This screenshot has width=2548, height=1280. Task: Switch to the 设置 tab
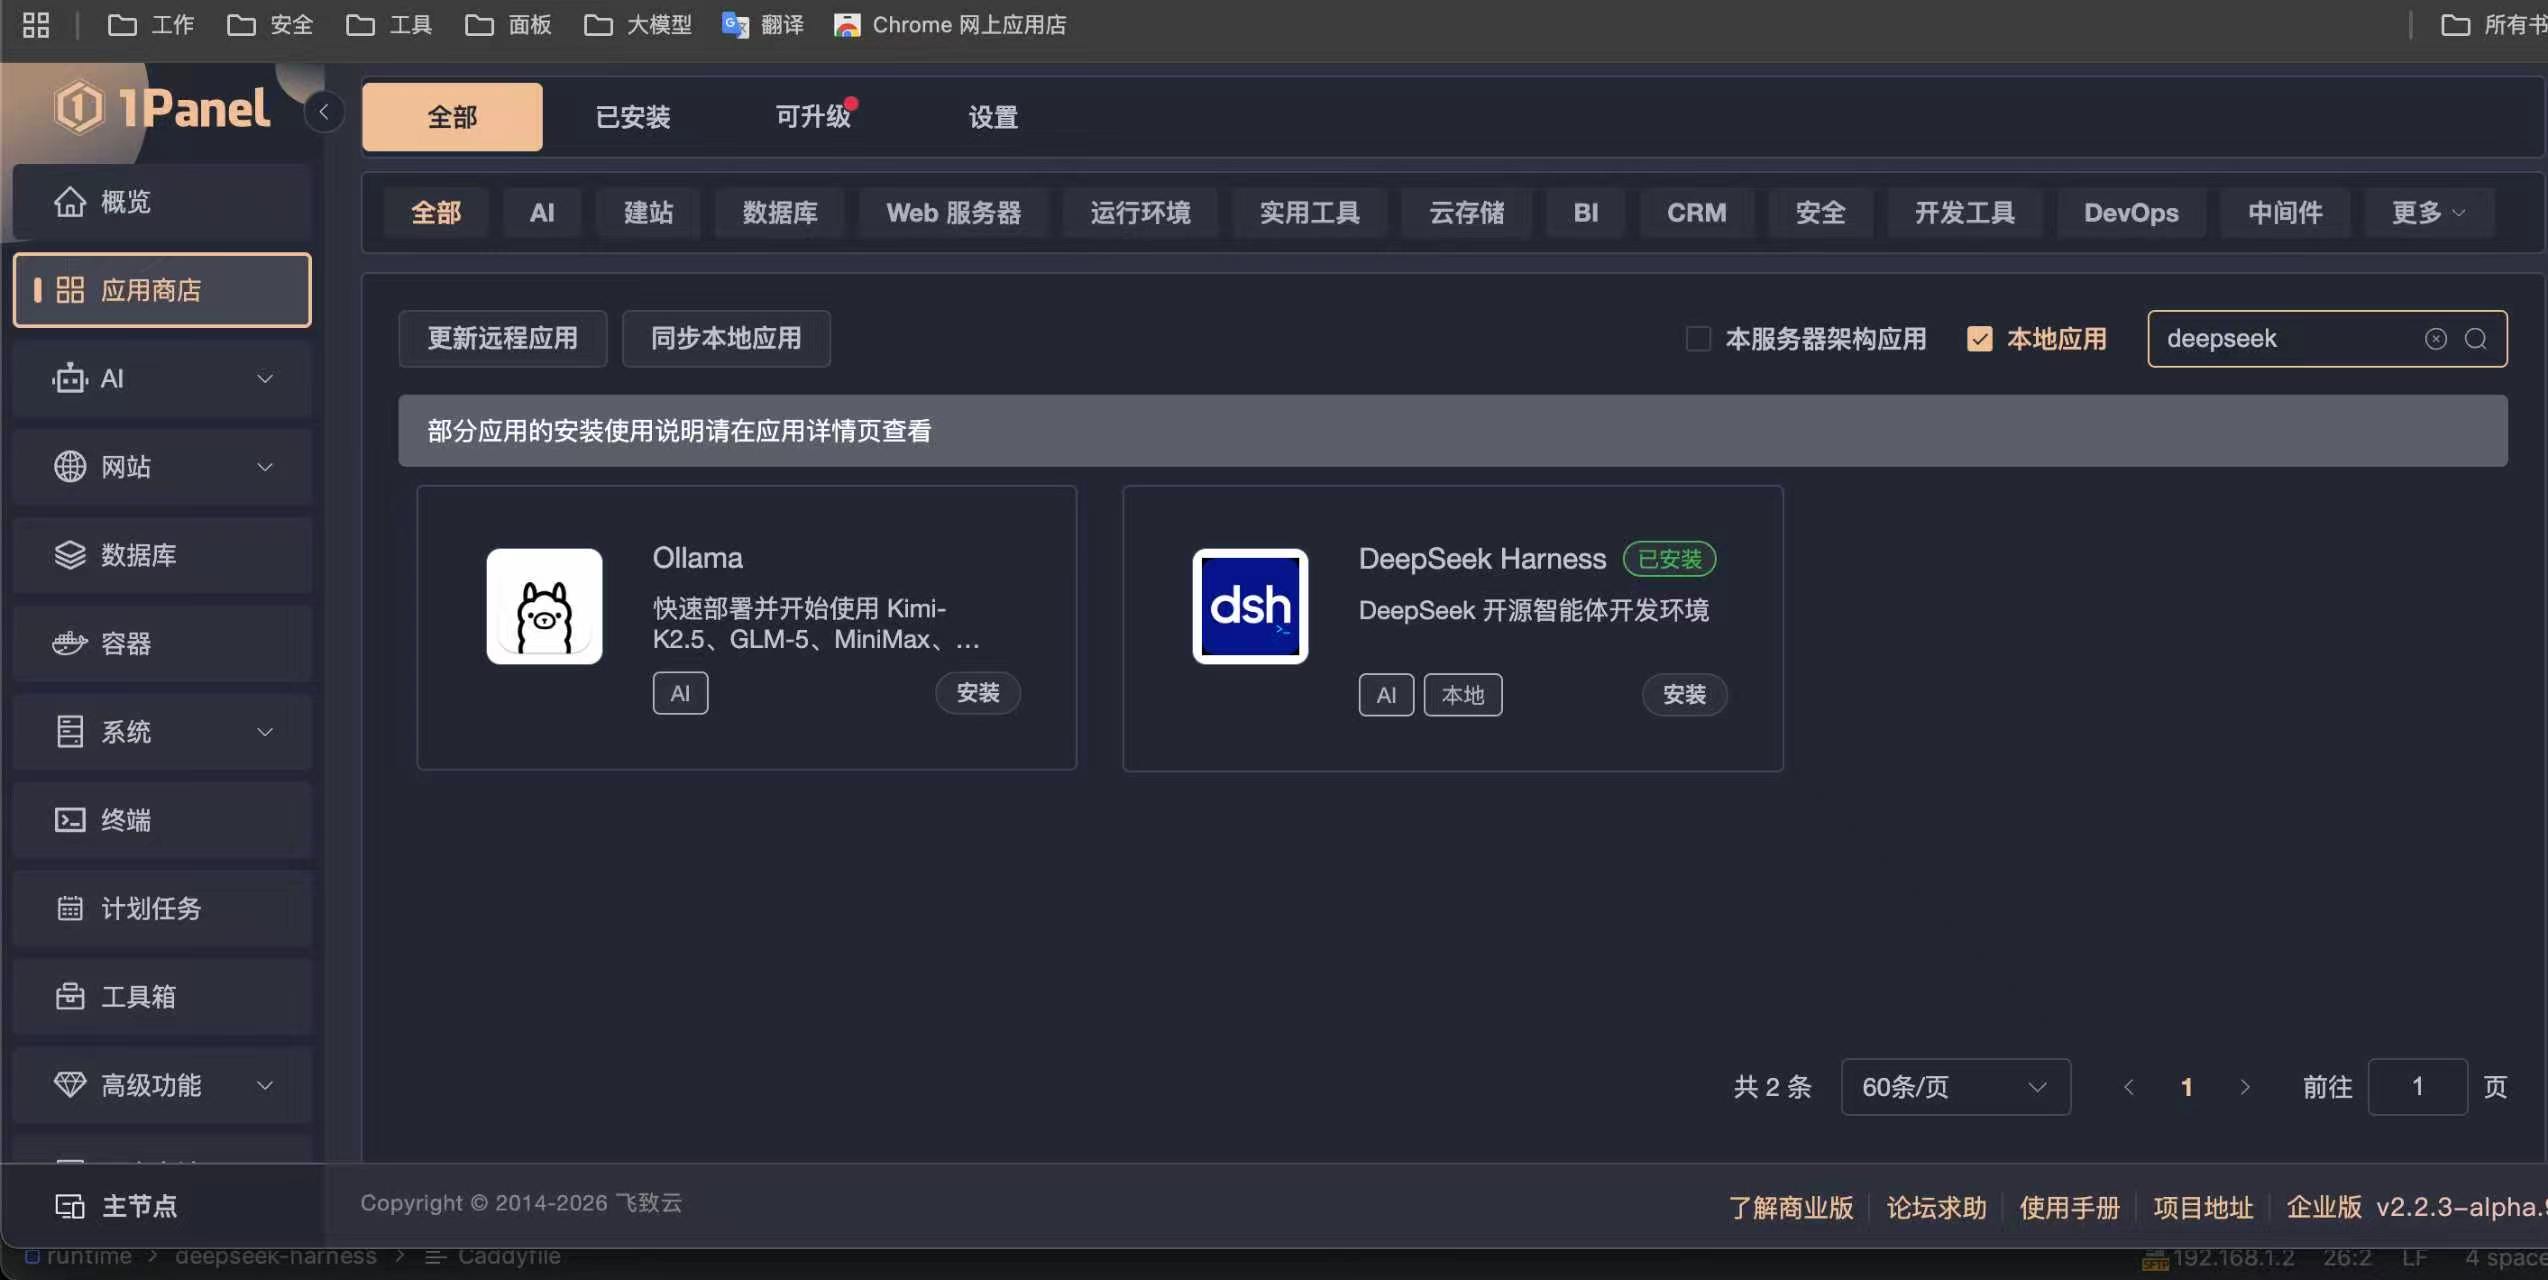[993, 117]
